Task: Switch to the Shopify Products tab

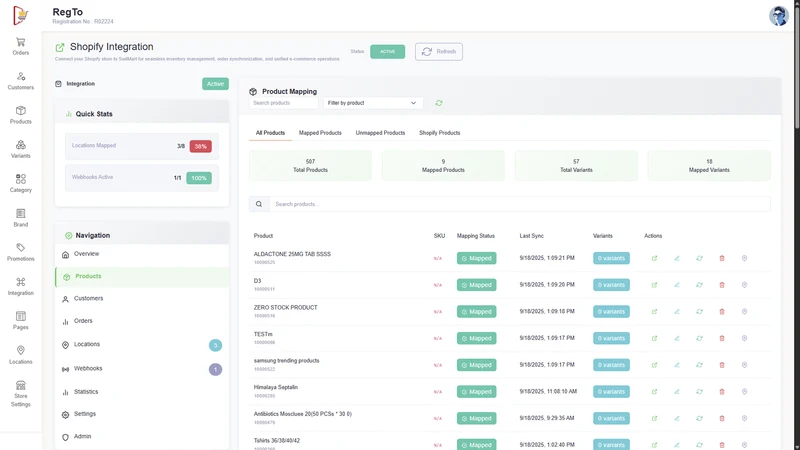Action: coord(439,133)
